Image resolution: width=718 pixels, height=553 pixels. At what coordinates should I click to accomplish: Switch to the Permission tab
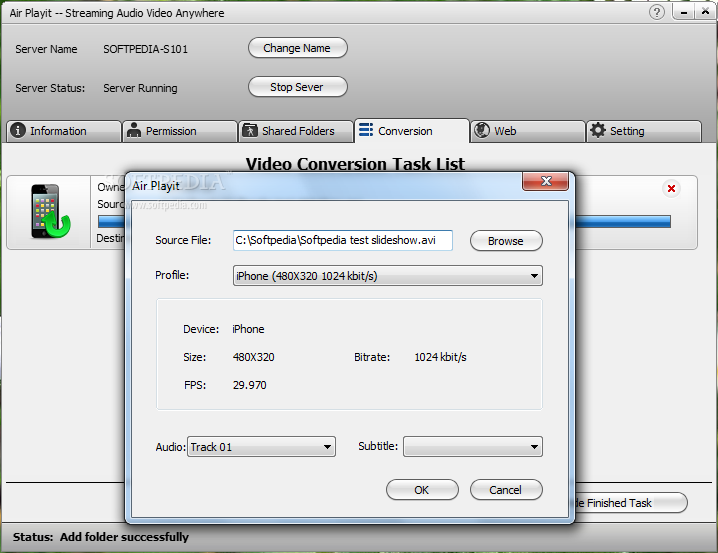point(180,131)
